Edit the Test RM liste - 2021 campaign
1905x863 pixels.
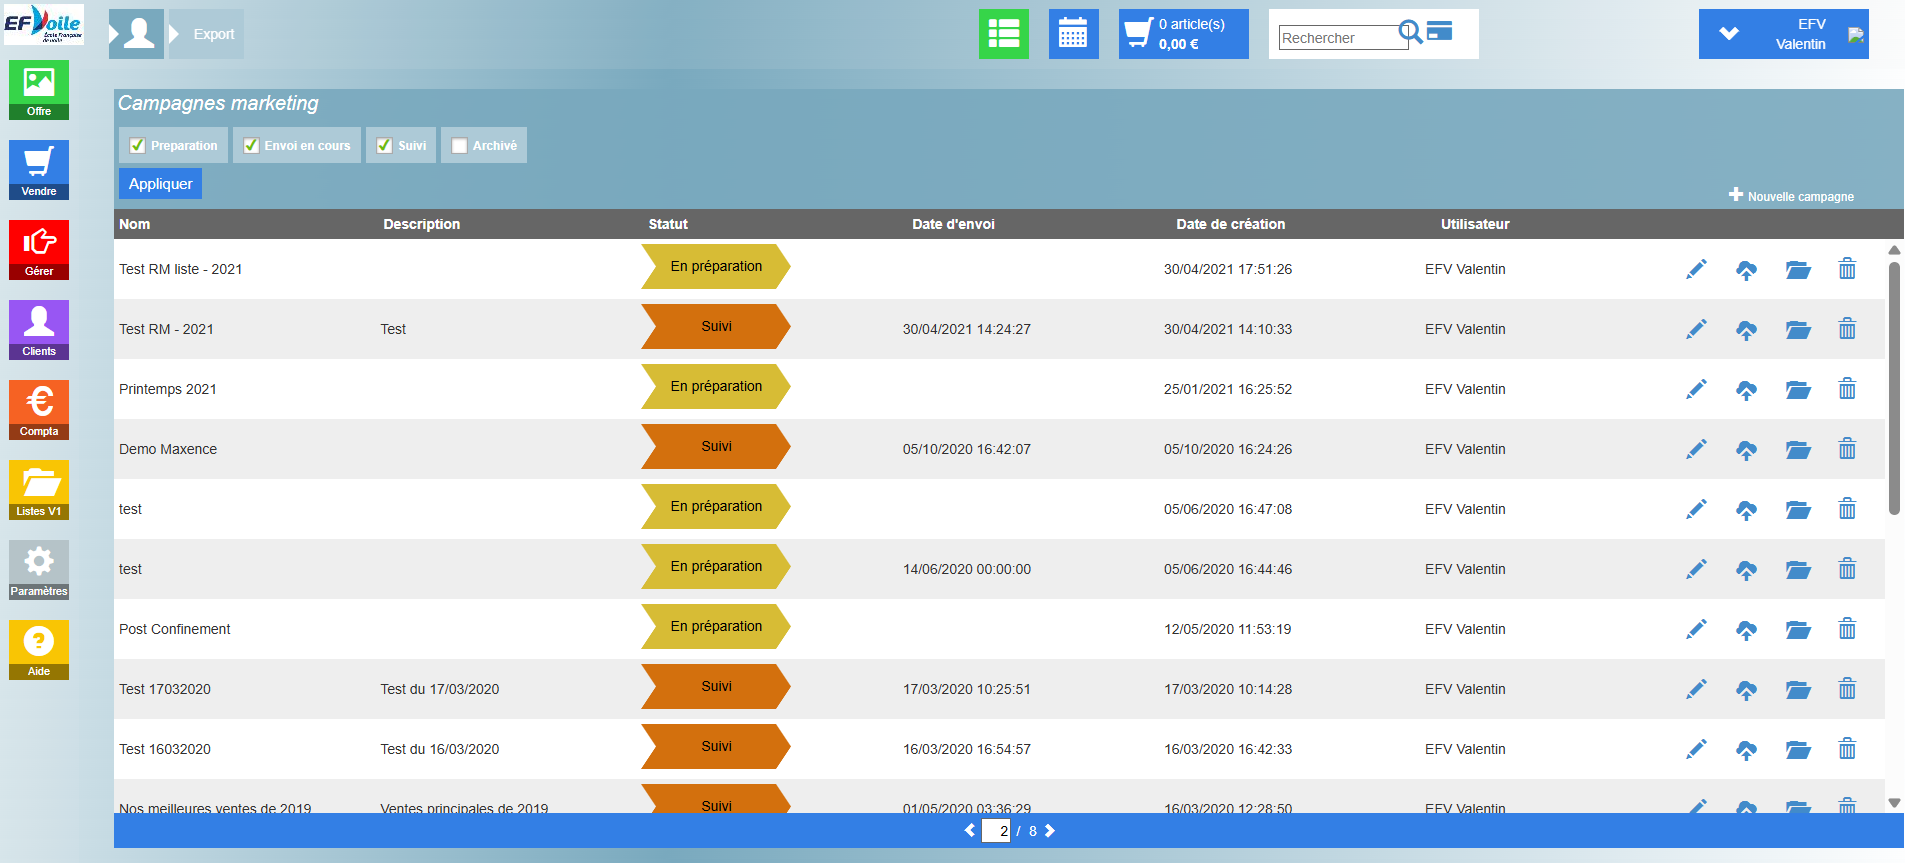click(x=1696, y=269)
